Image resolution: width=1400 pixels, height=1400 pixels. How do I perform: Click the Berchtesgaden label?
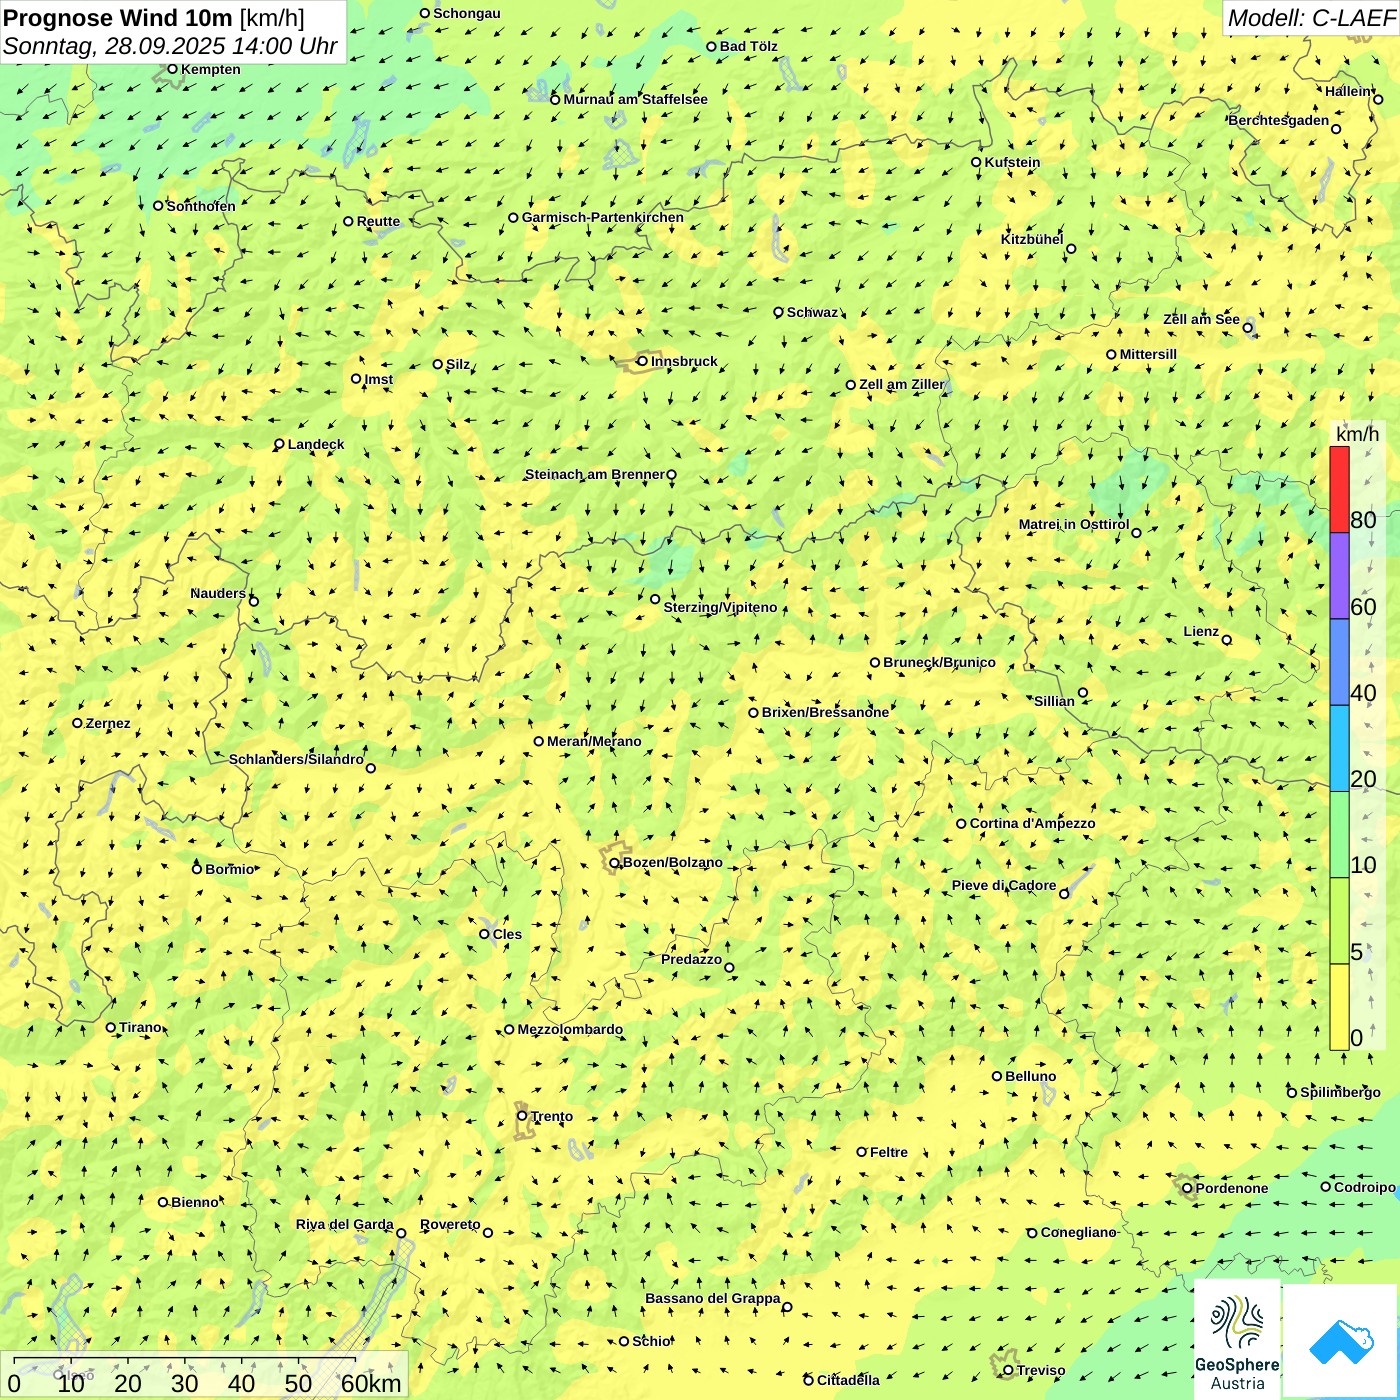click(1279, 120)
